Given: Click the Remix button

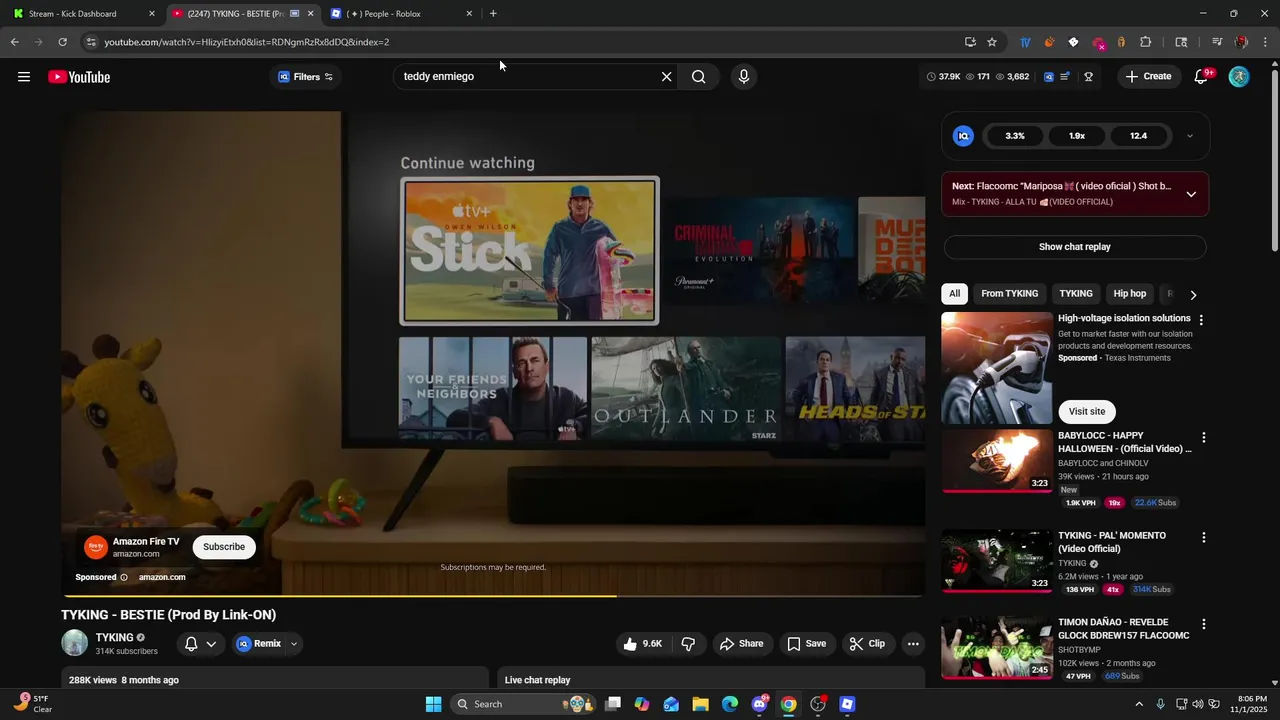Looking at the screenshot, I should (x=259, y=644).
